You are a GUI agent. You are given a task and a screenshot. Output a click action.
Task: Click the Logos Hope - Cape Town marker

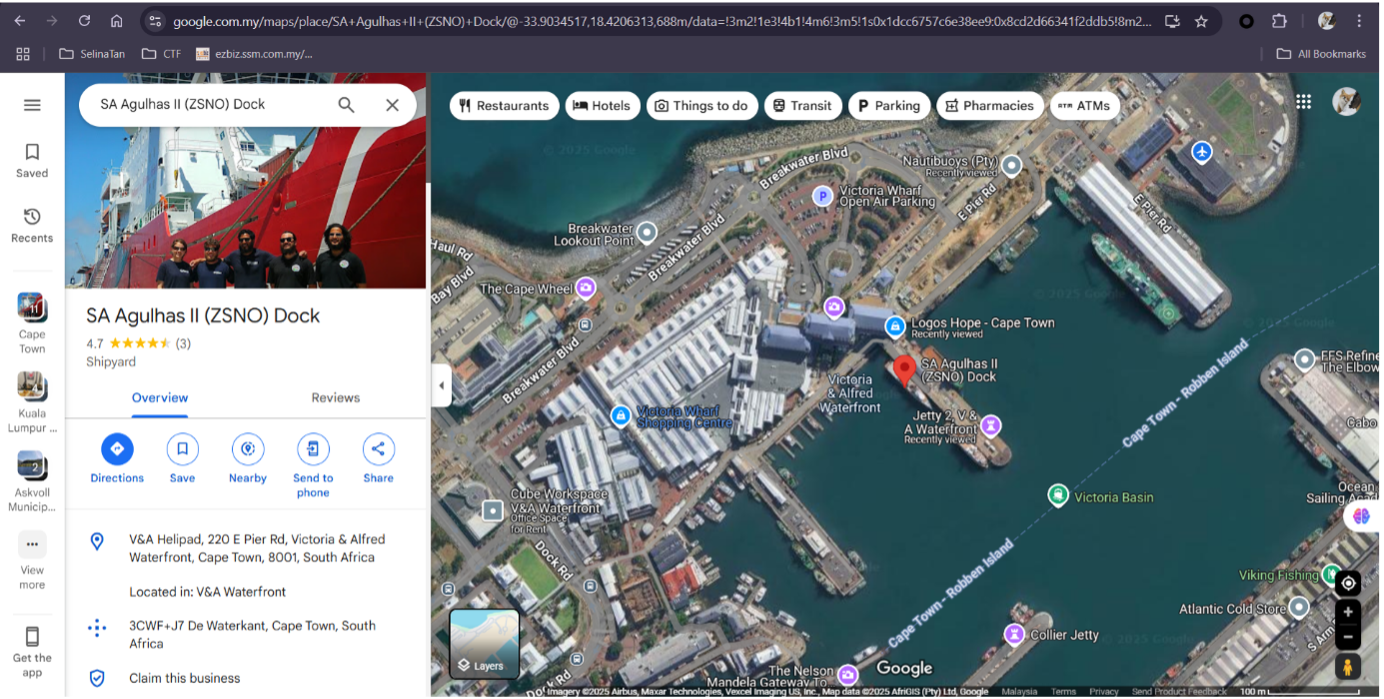[895, 326]
